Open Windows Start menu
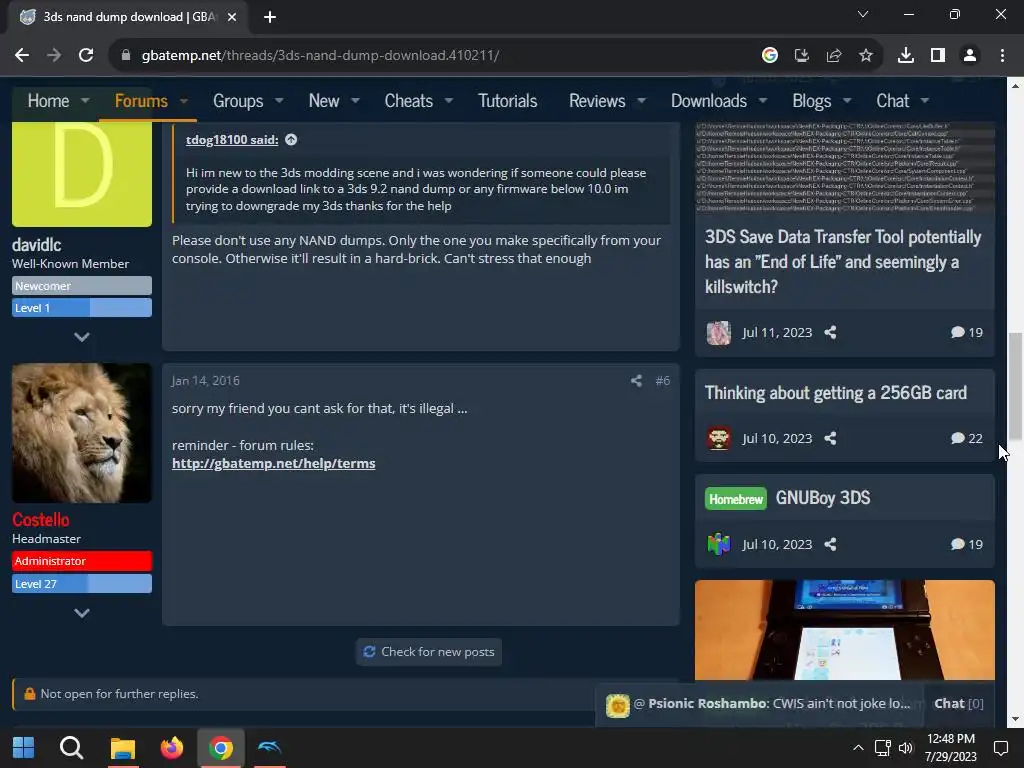This screenshot has width=1024, height=768. 24,747
